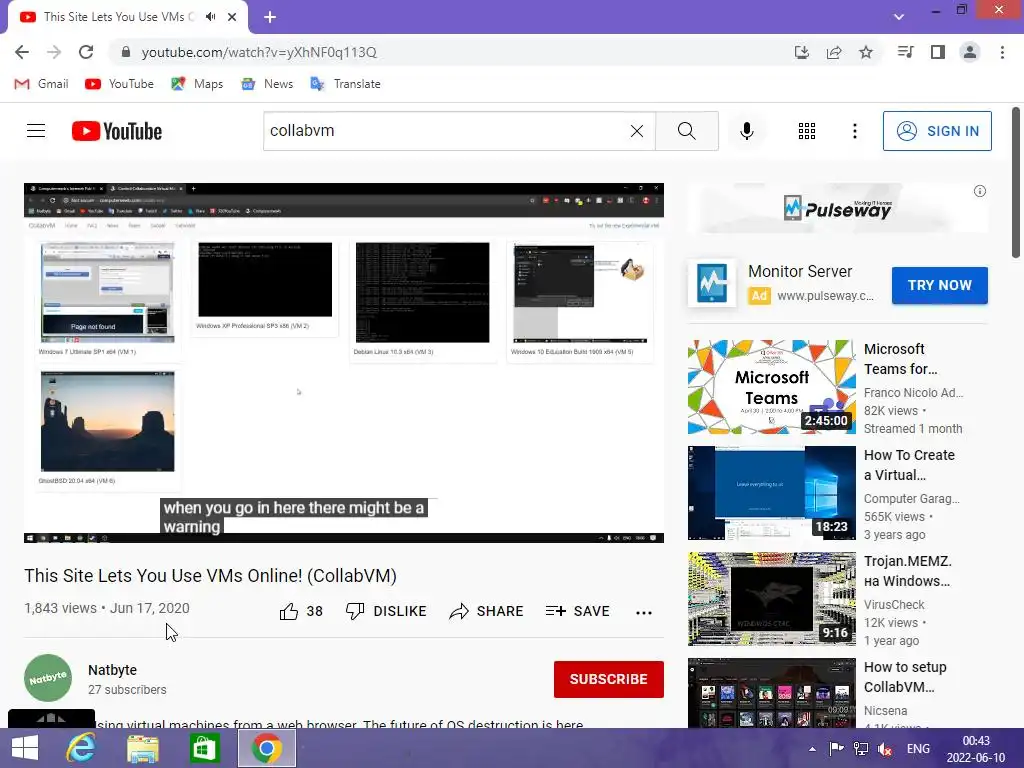Open the Maps bookmark
1024x768 pixels.
click(197, 84)
